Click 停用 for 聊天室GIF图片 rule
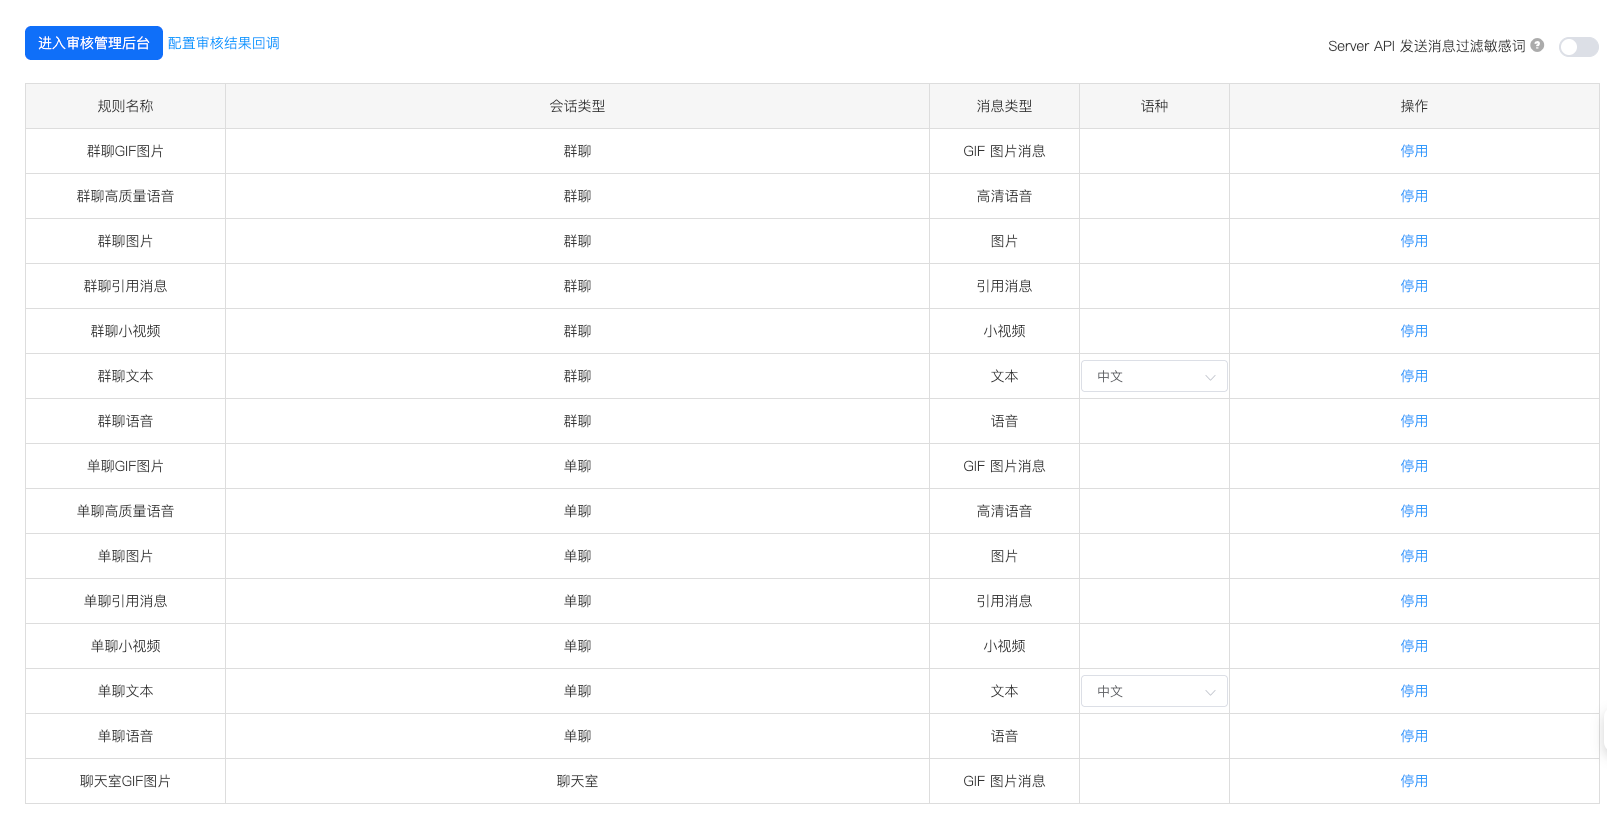This screenshot has width=1607, height=819. [x=1414, y=781]
